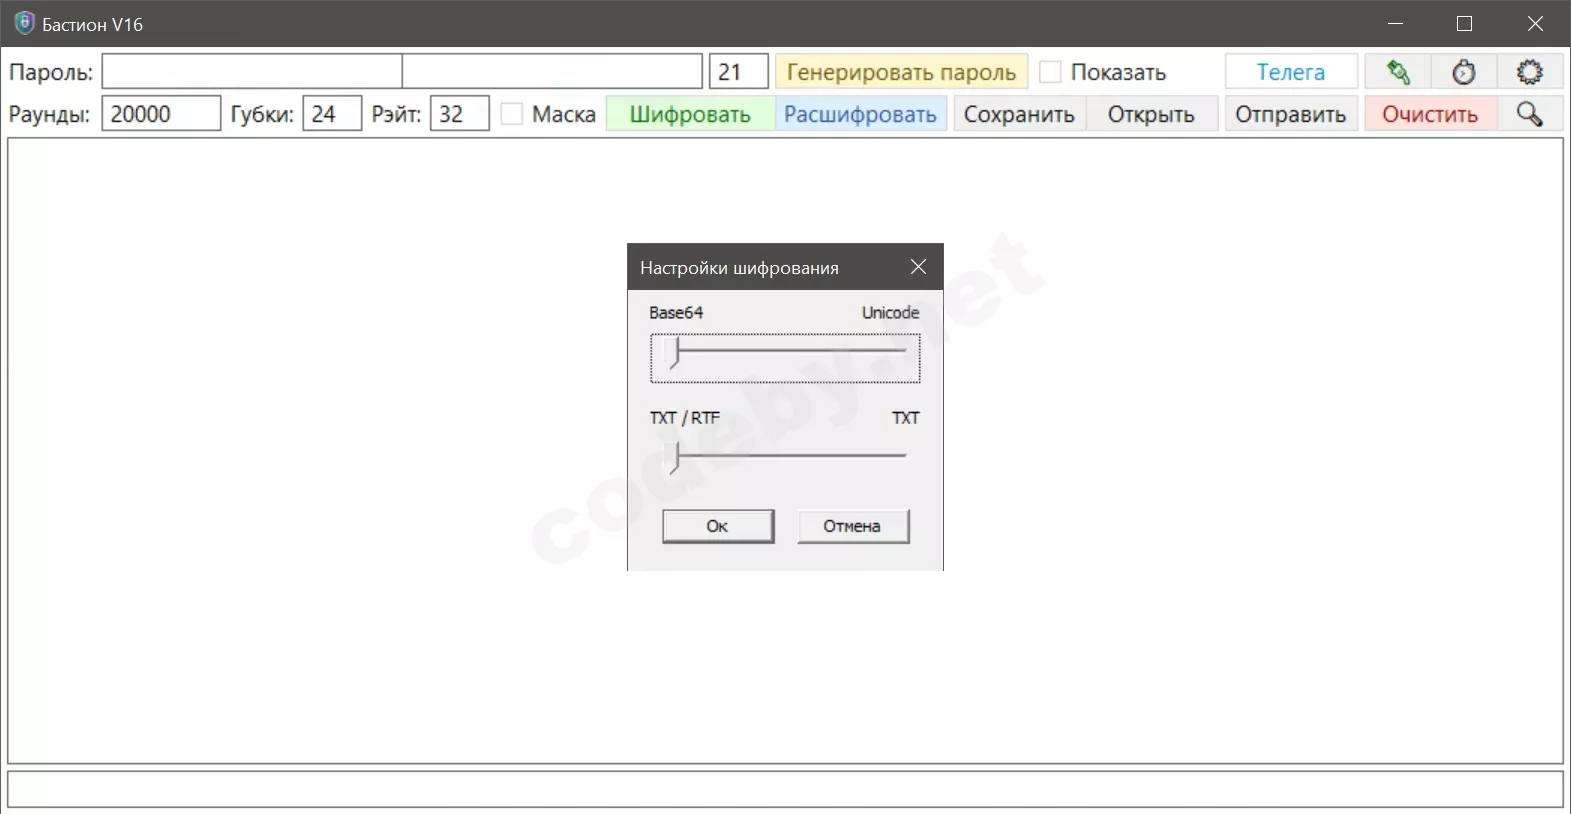Decrypt text with Расшифровать
The width and height of the screenshot is (1571, 814).
coord(860,114)
